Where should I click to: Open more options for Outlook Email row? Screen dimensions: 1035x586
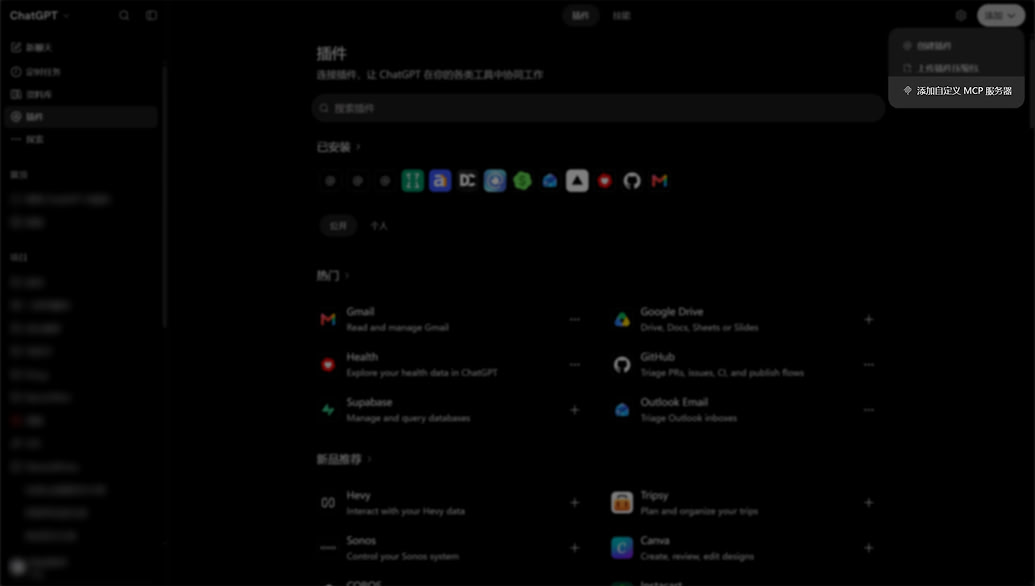(869, 410)
